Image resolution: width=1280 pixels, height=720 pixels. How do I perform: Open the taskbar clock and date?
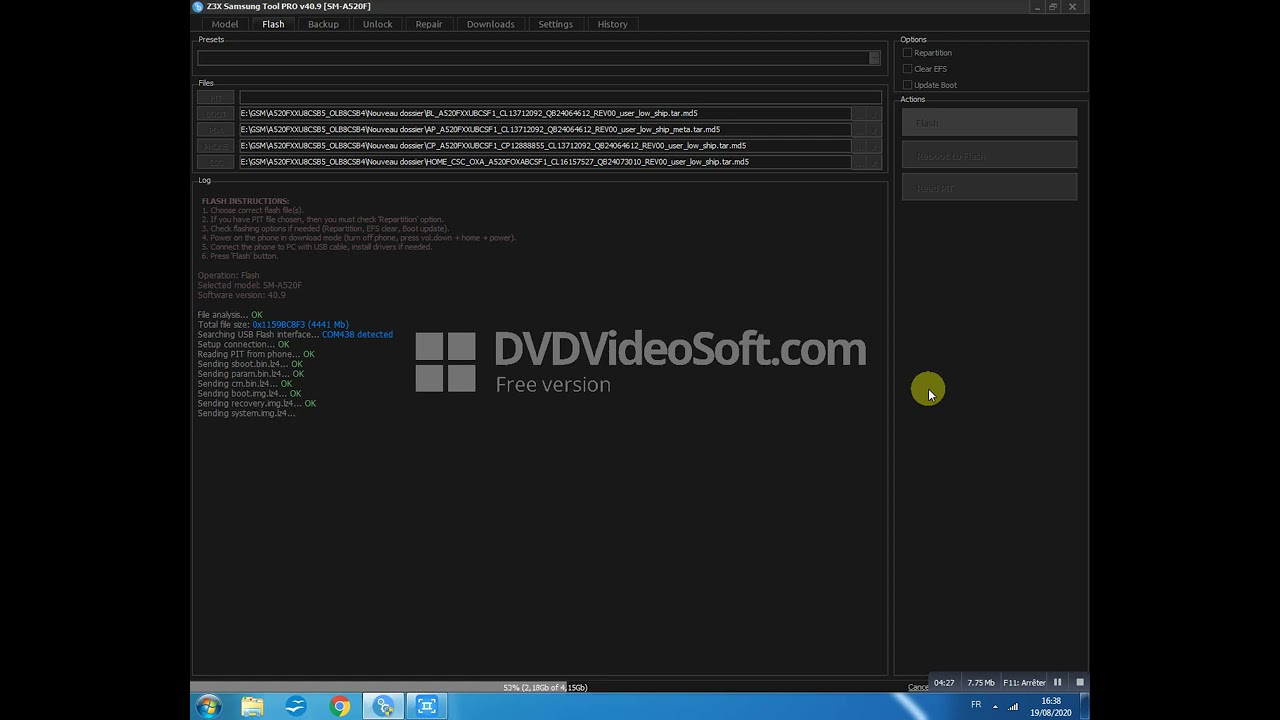coord(1050,707)
